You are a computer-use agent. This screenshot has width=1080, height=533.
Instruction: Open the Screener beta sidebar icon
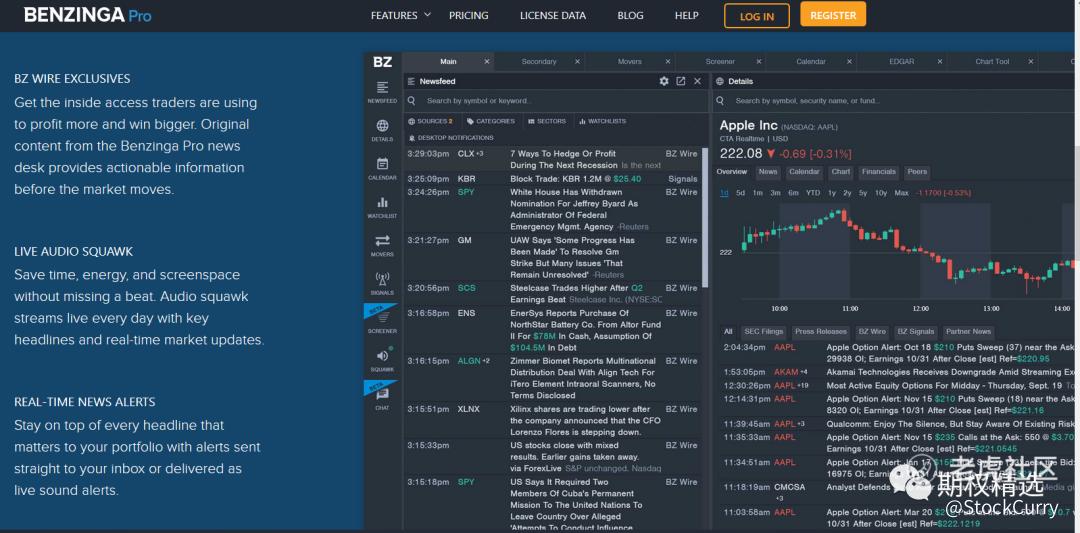[x=382, y=322]
